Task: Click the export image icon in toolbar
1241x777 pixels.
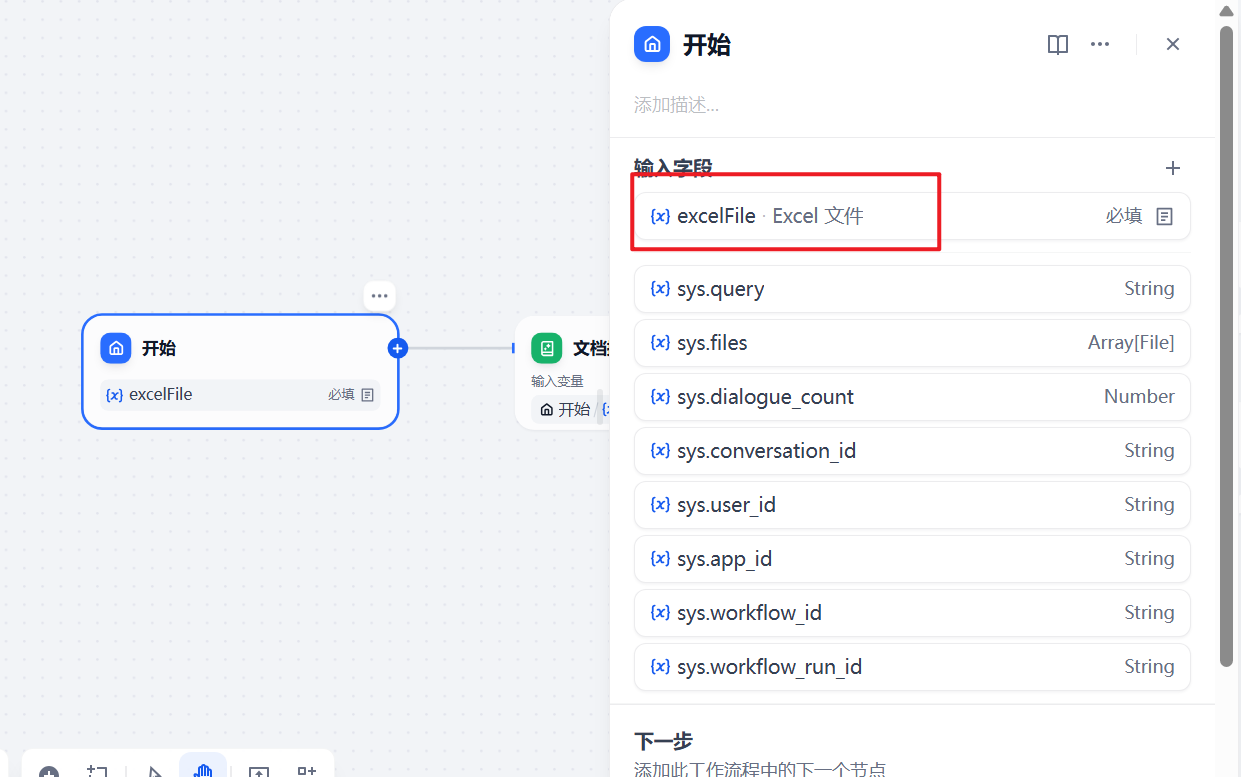Action: [x=259, y=772]
